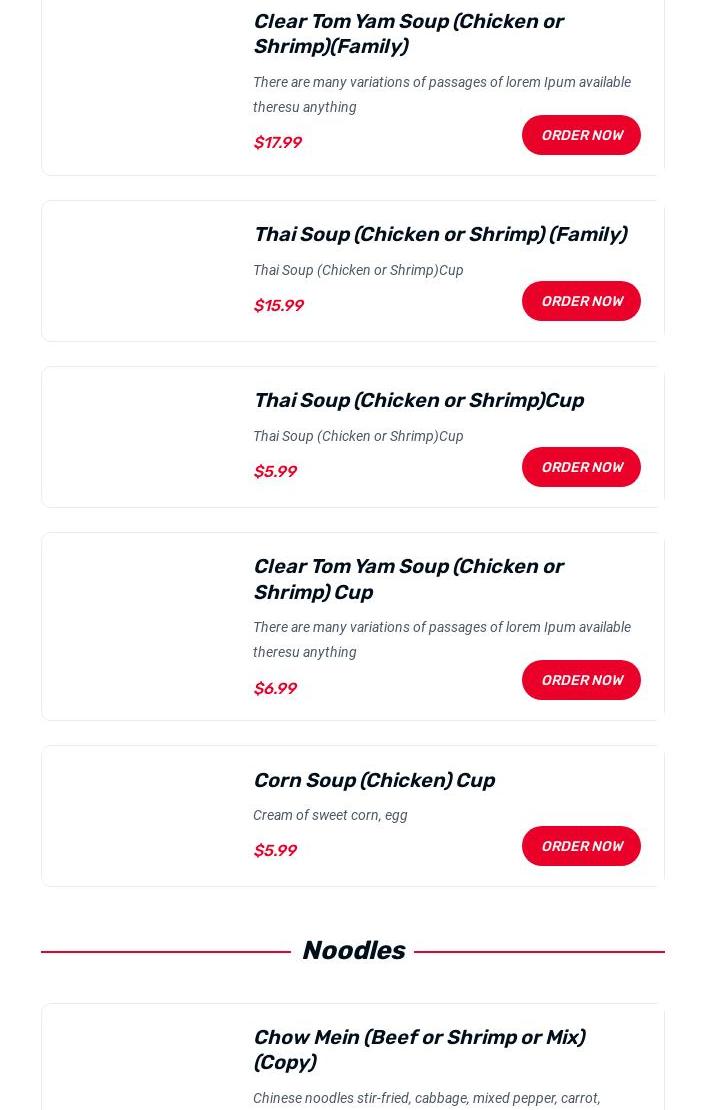Click Order Now for Corn Soup (Chicken) Cup
This screenshot has width=705, height=1110.
pos(581,846)
